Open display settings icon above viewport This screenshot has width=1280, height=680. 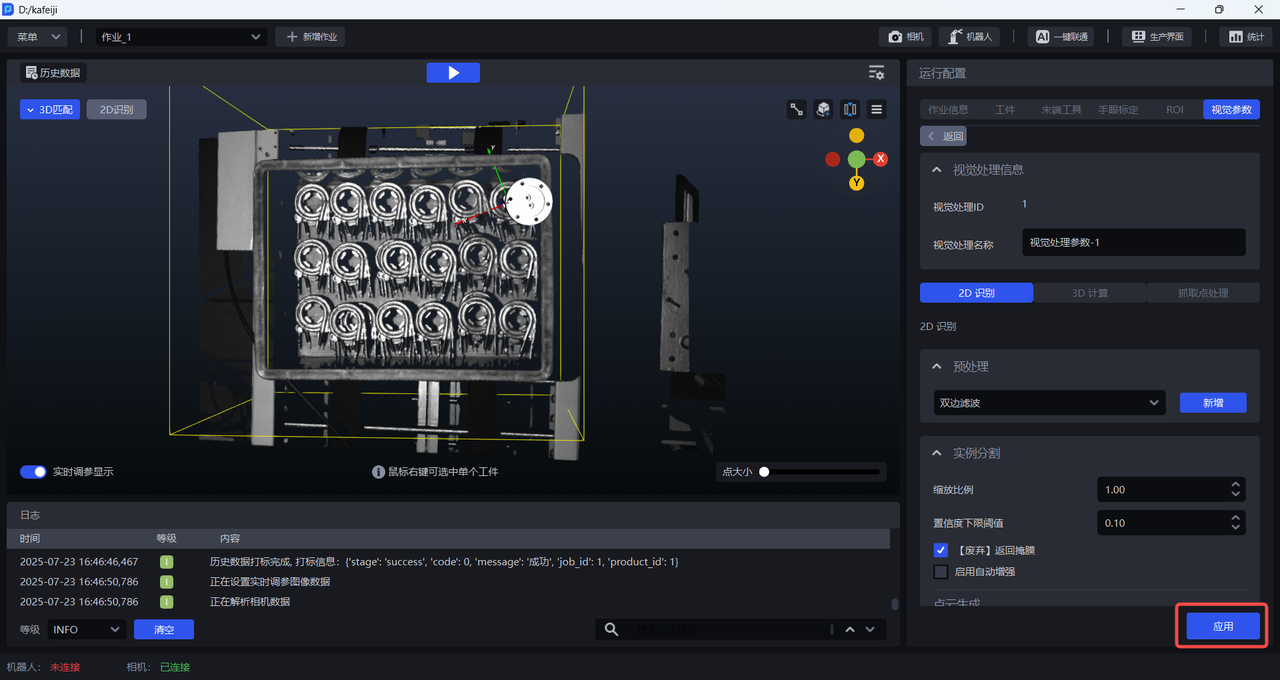pyautogui.click(x=876, y=73)
